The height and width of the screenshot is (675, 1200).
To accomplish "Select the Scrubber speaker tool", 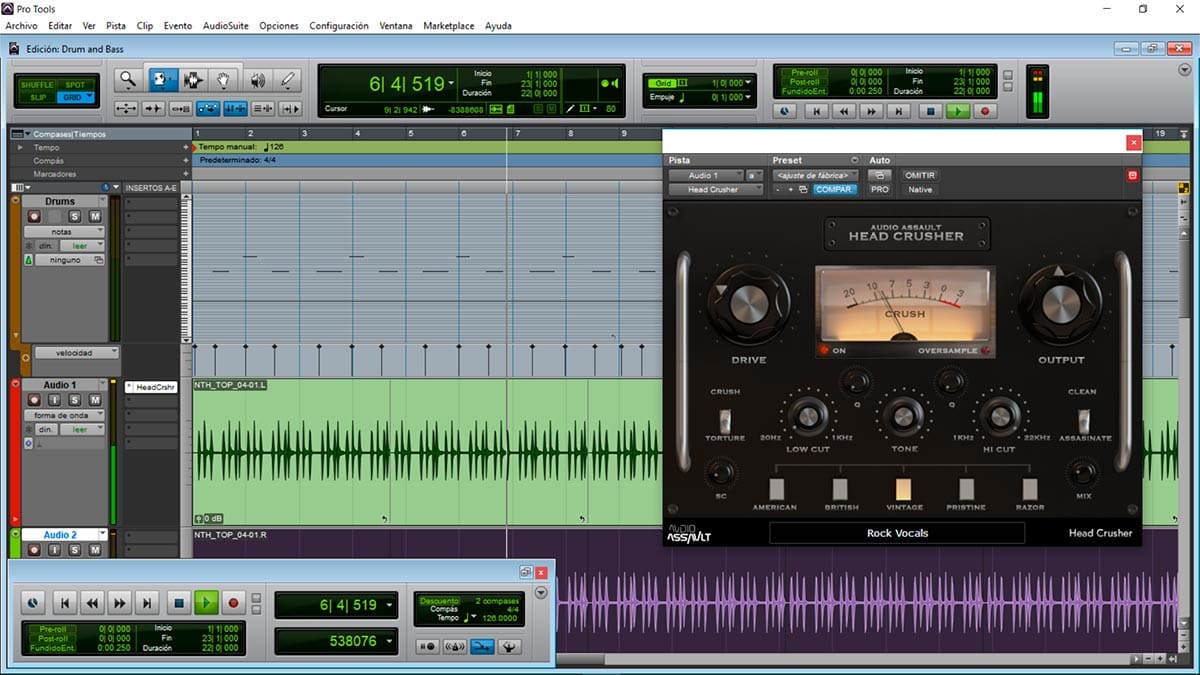I will point(257,80).
